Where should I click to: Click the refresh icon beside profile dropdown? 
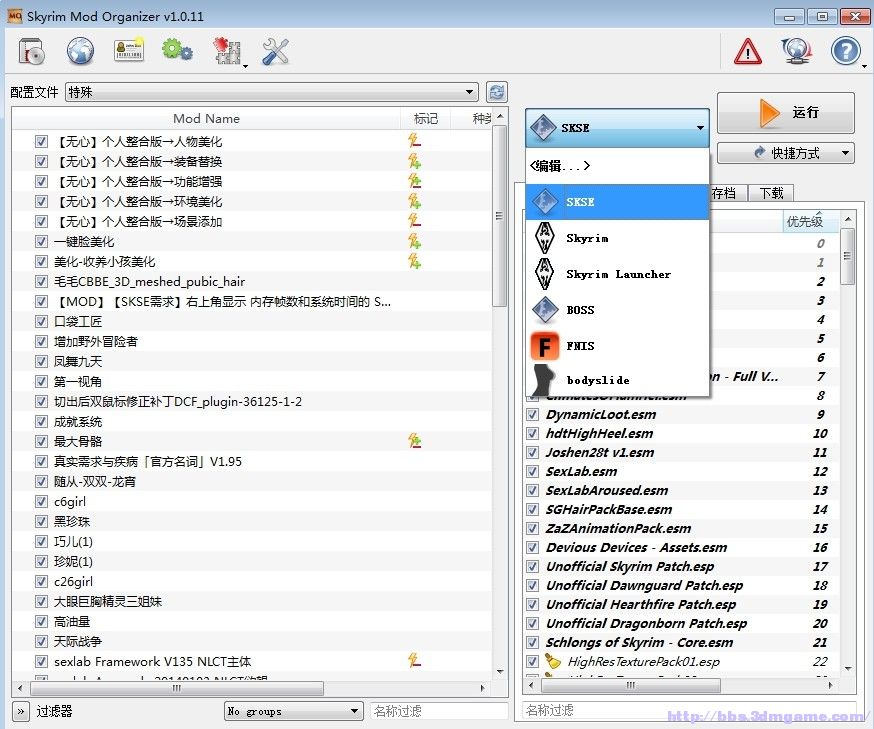496,92
